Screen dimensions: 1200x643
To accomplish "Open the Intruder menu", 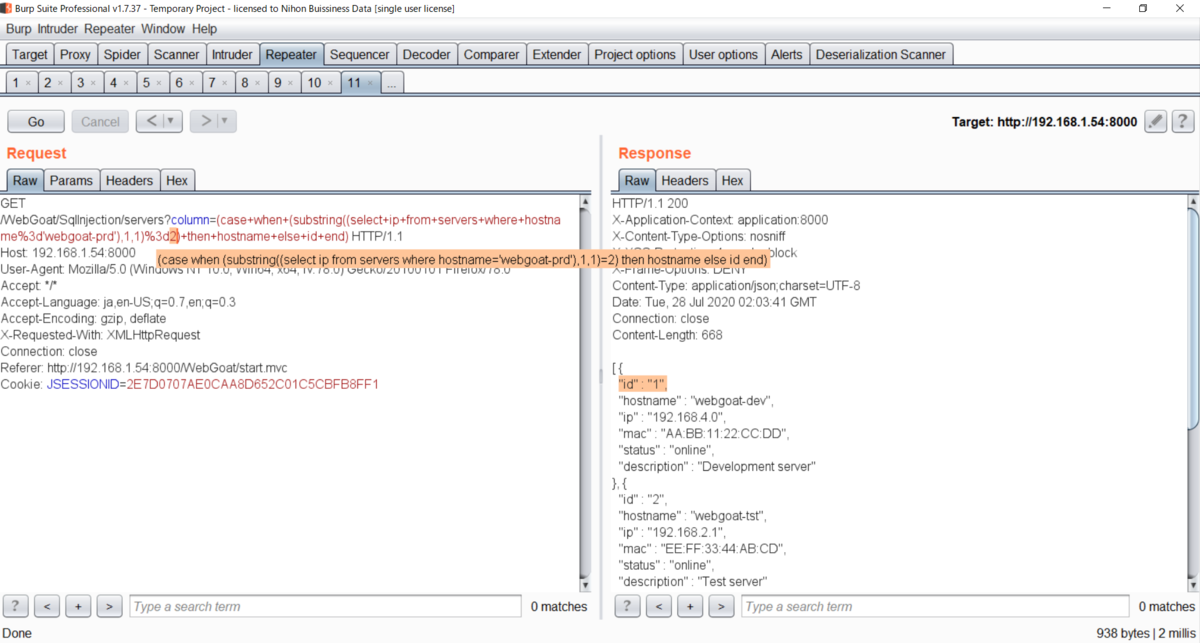I will click(x=58, y=29).
